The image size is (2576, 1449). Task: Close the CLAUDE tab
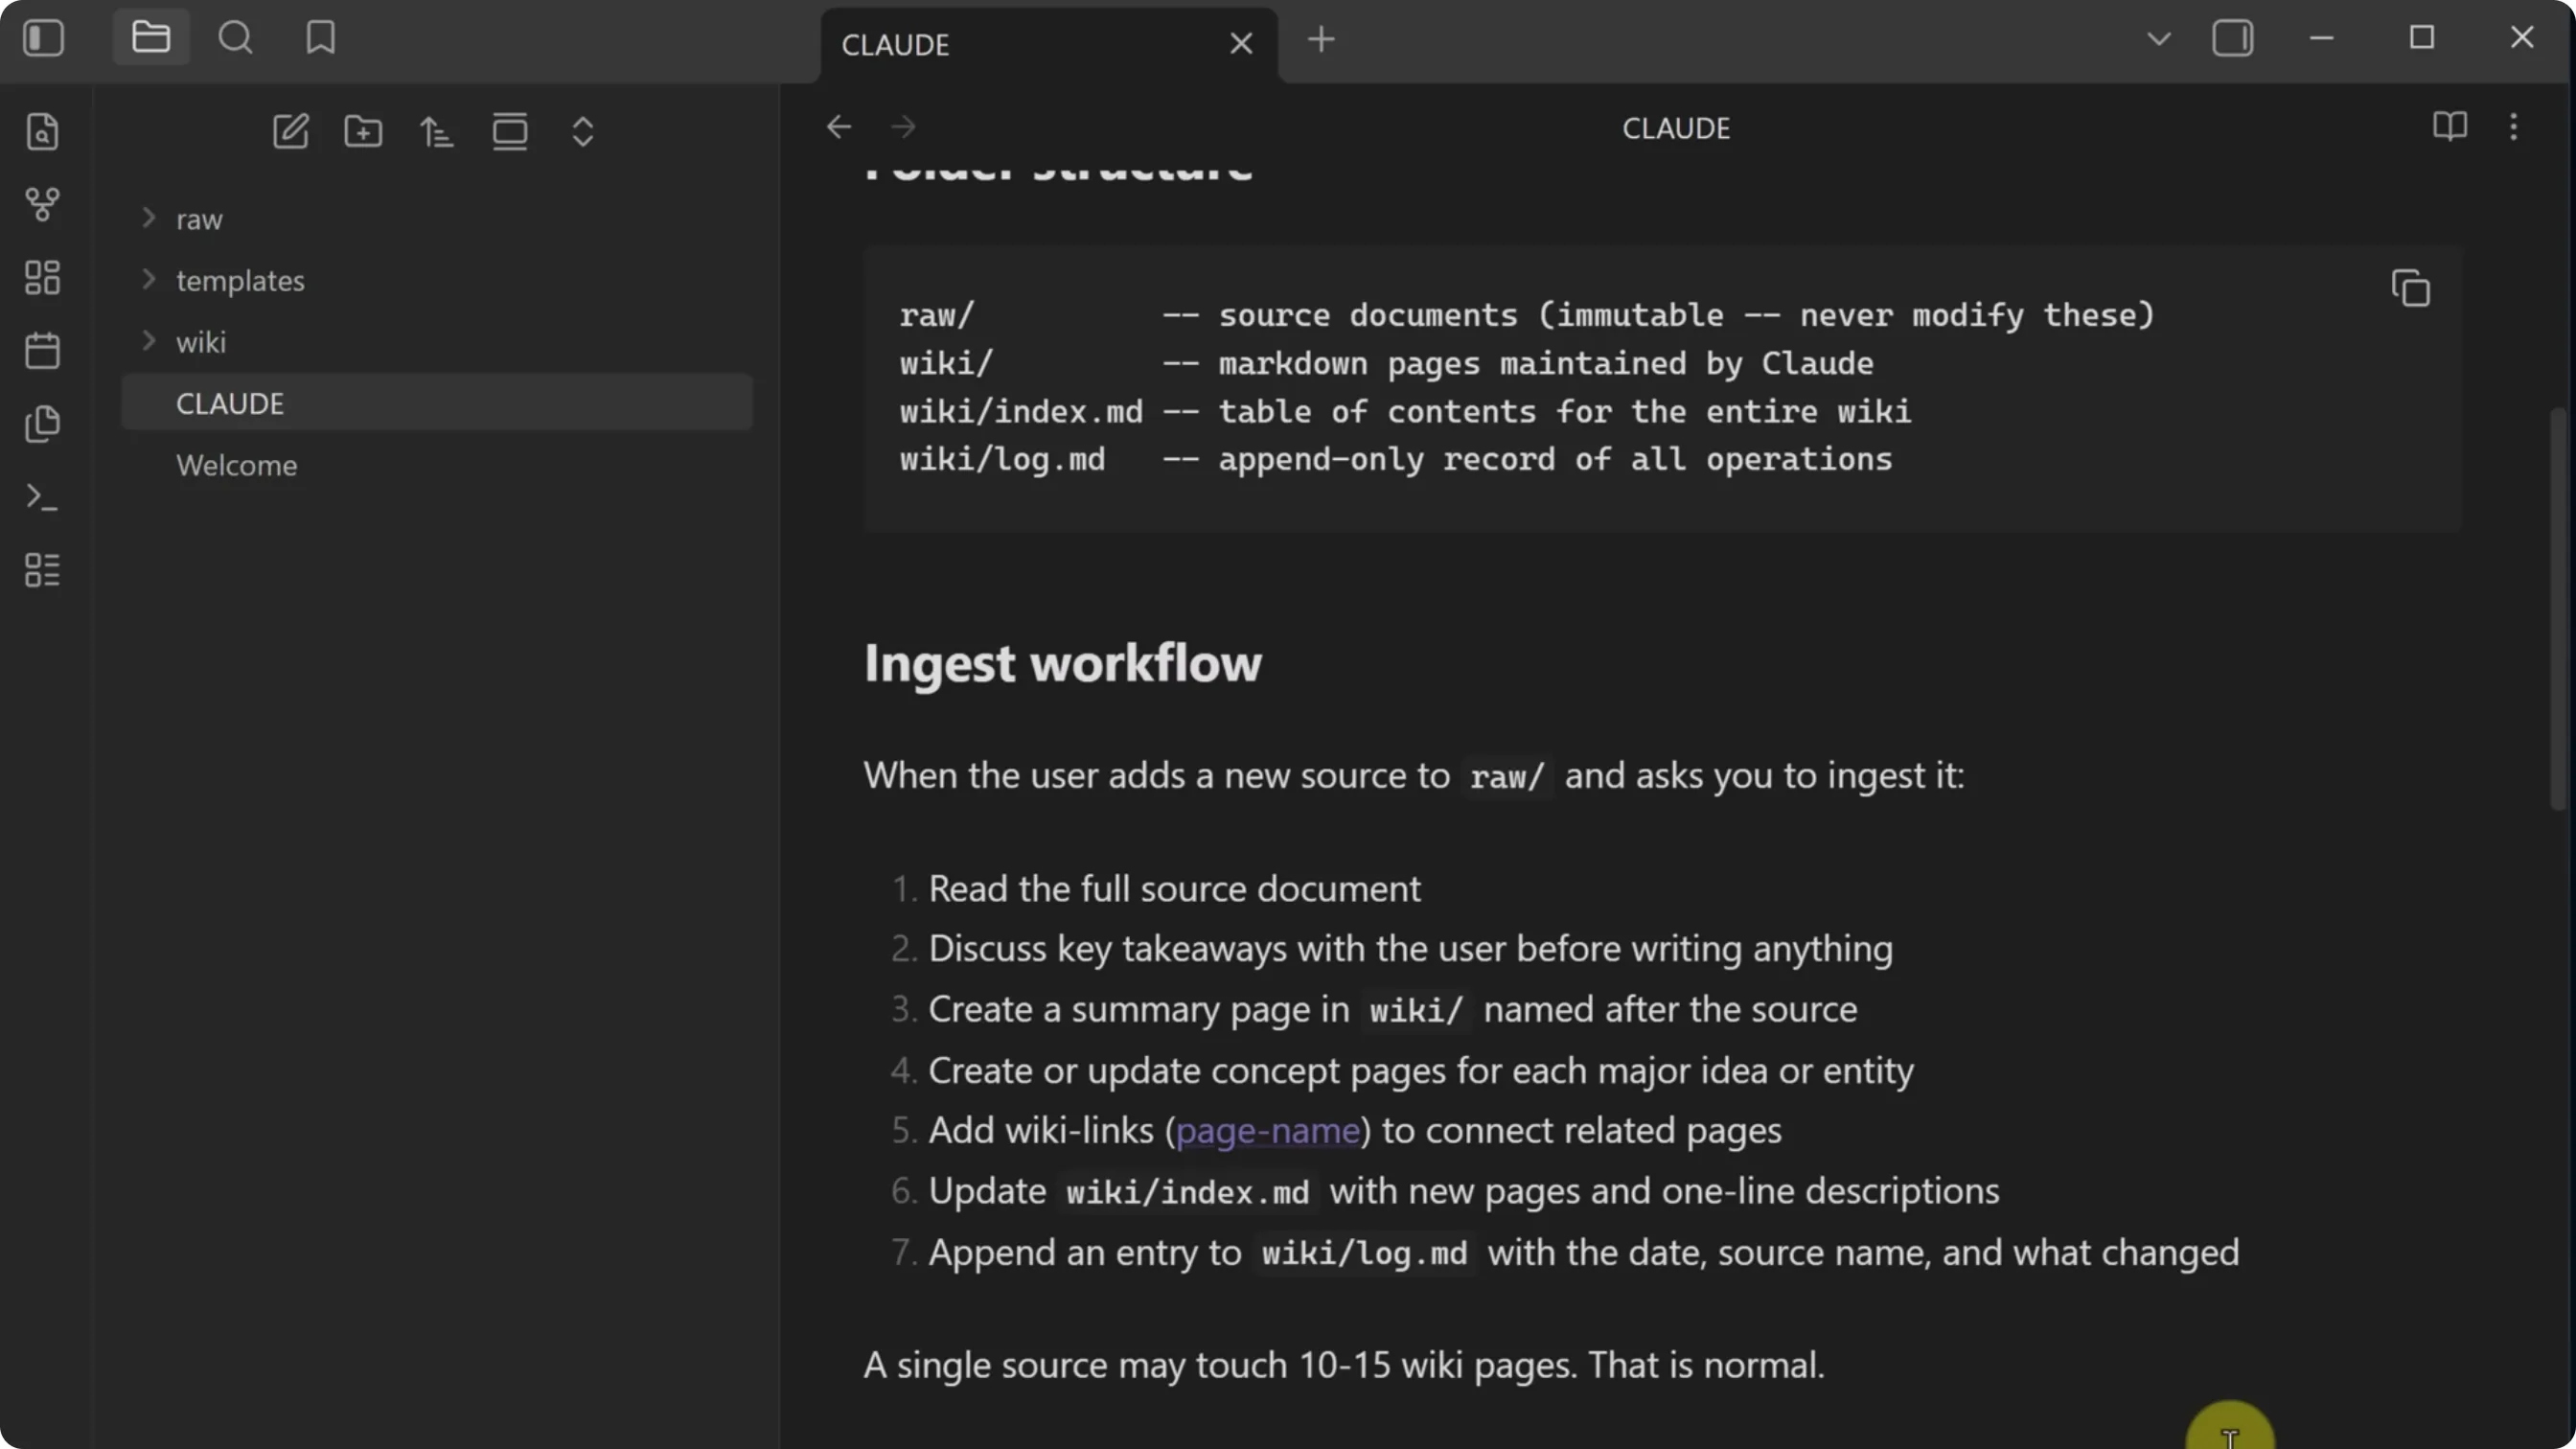click(x=1241, y=44)
